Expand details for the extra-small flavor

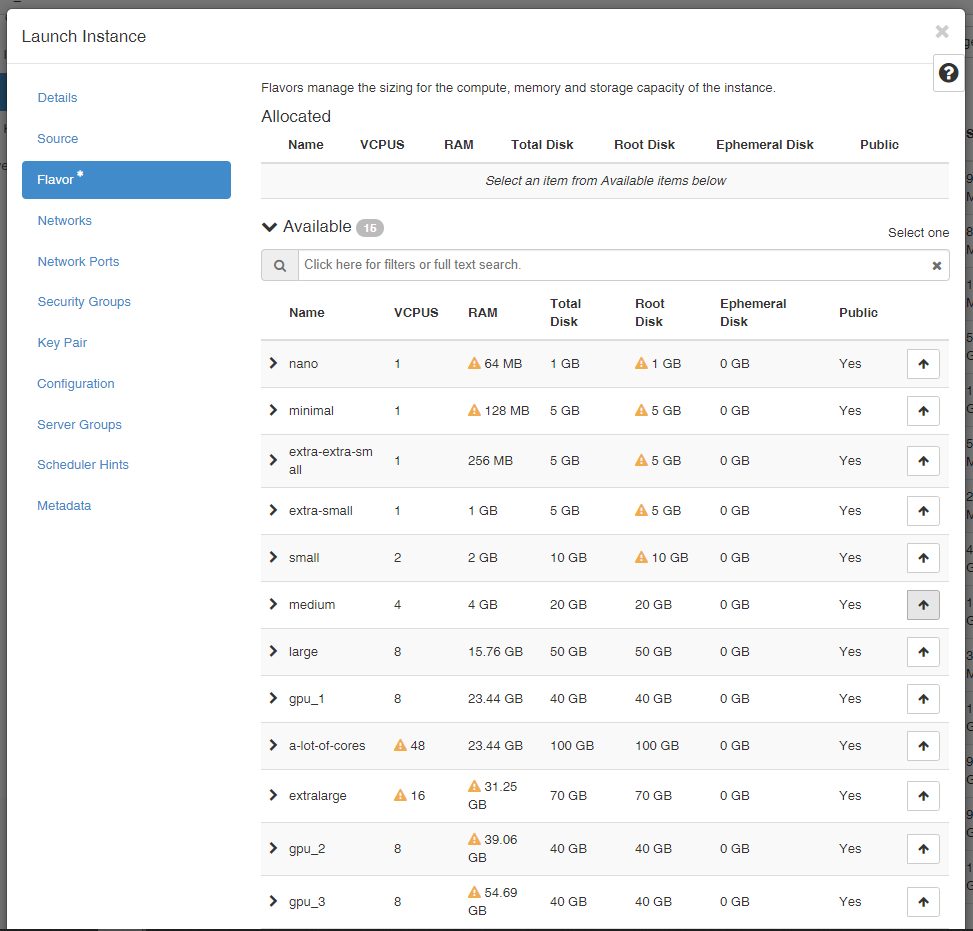coord(273,510)
